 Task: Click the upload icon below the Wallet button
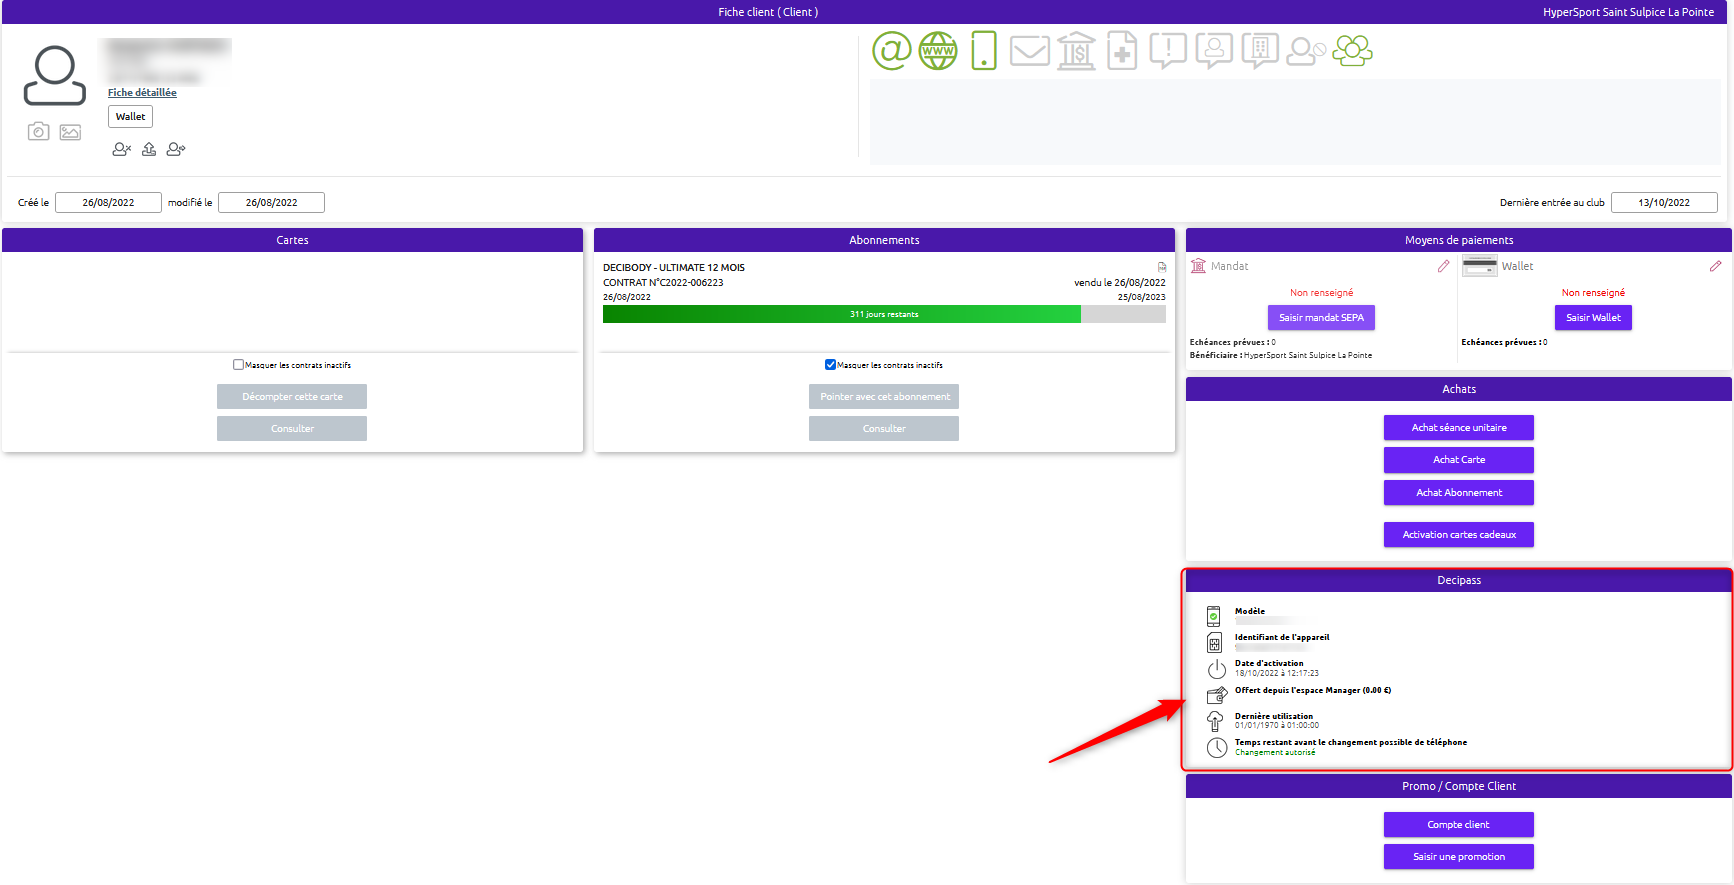149,149
